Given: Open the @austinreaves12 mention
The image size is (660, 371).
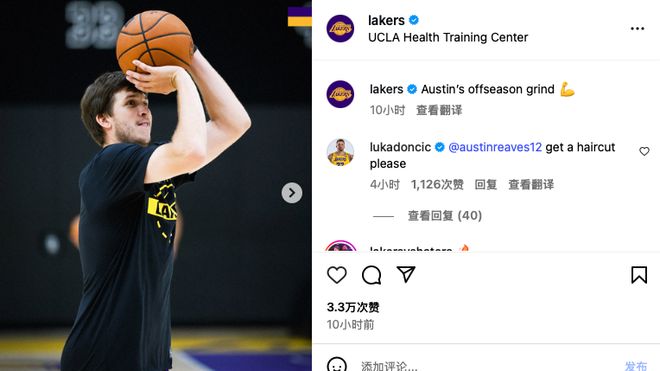Looking at the screenshot, I should [x=495, y=147].
